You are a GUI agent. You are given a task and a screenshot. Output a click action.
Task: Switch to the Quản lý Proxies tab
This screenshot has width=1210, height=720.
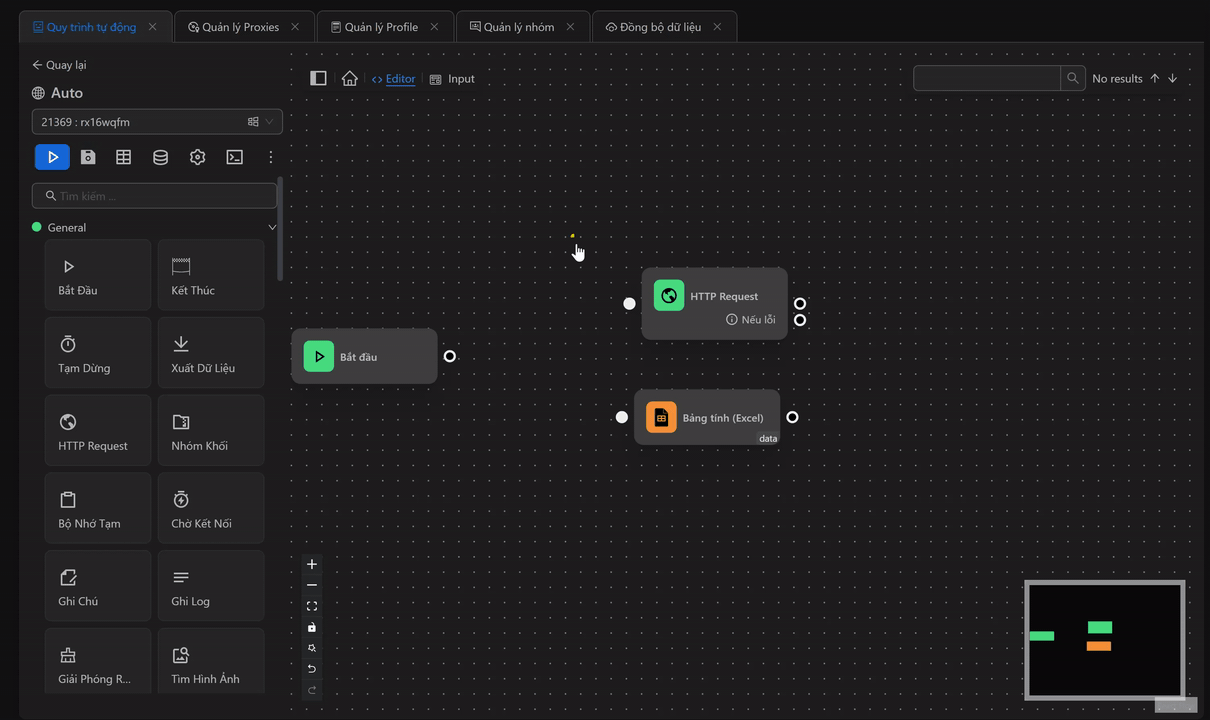coord(240,26)
